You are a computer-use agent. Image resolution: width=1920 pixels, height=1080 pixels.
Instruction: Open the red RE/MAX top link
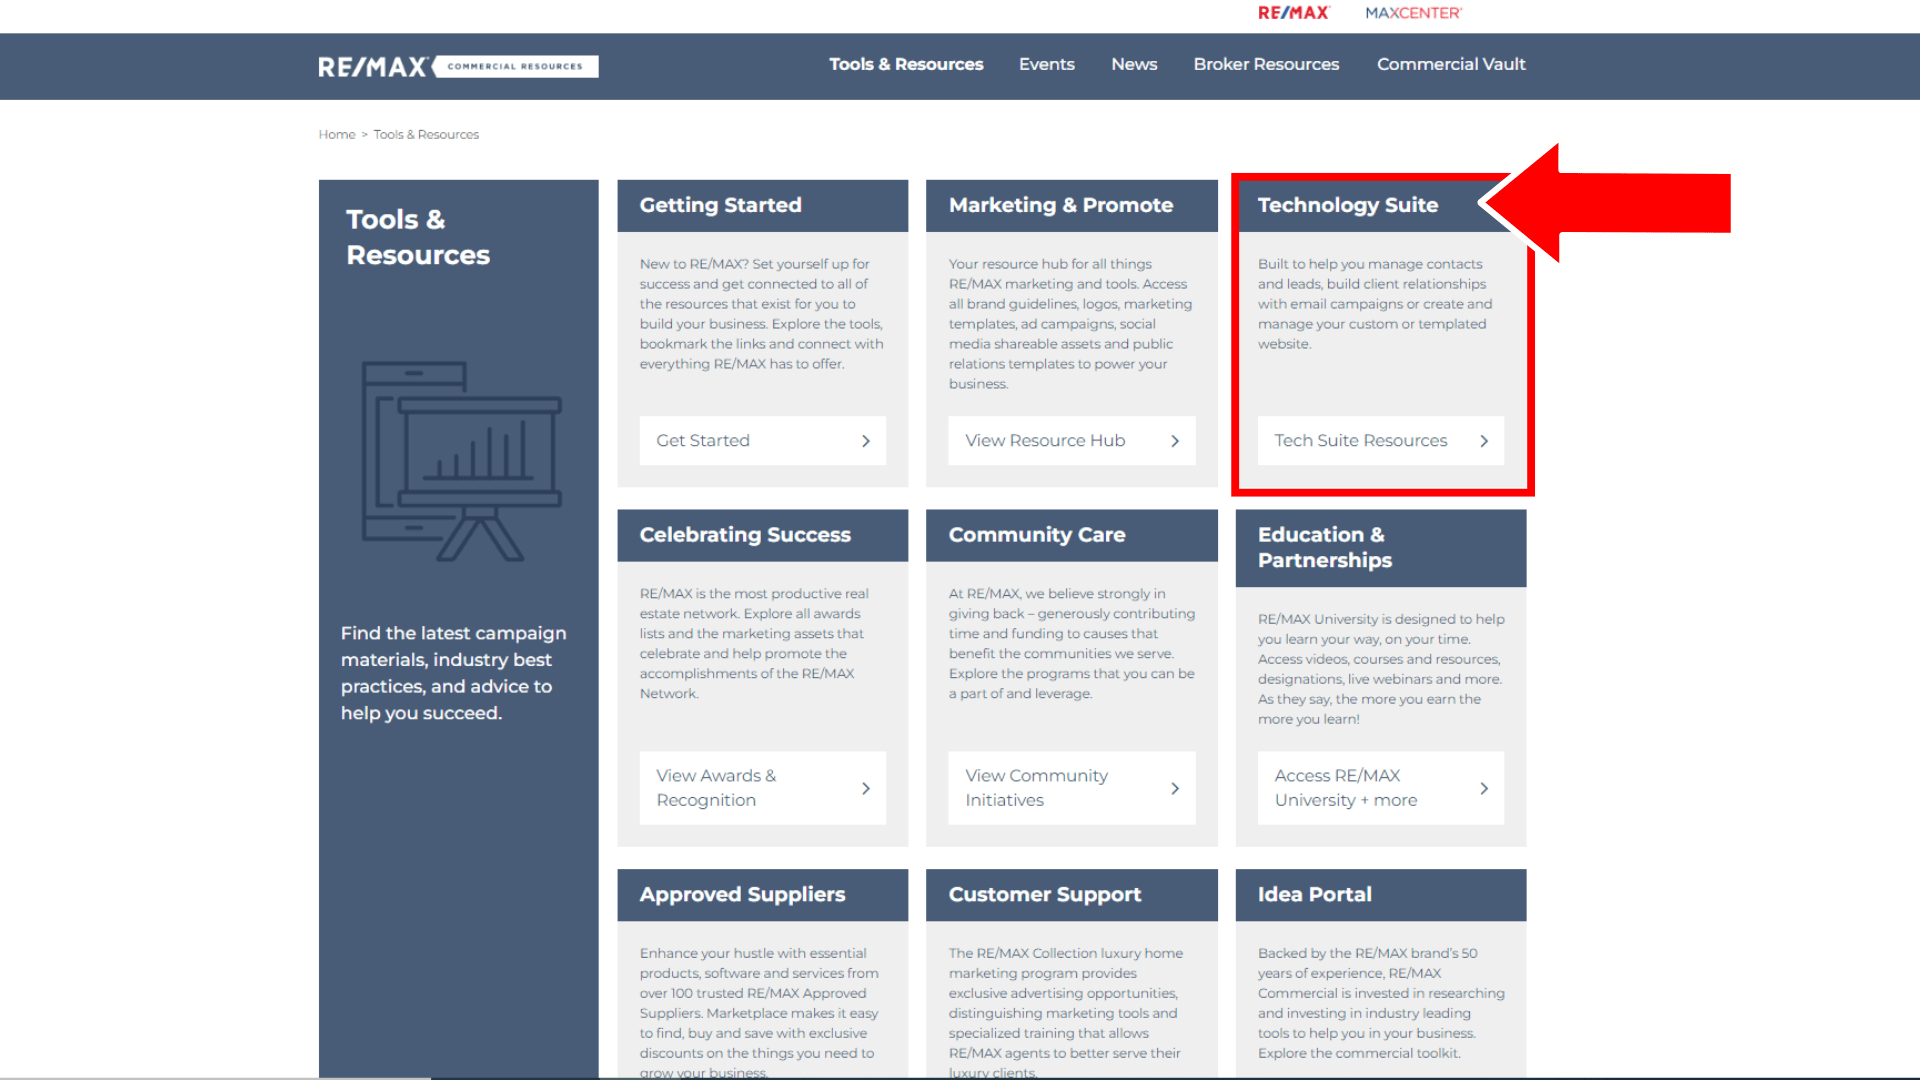[1293, 13]
